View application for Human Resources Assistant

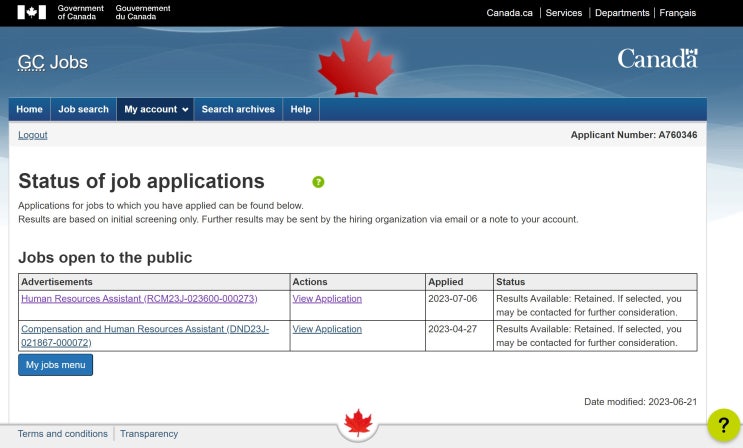[327, 299]
